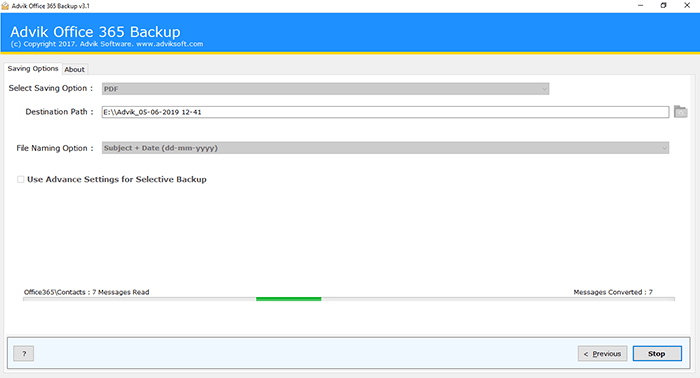Click the Advik app icon in title bar

(5, 6)
